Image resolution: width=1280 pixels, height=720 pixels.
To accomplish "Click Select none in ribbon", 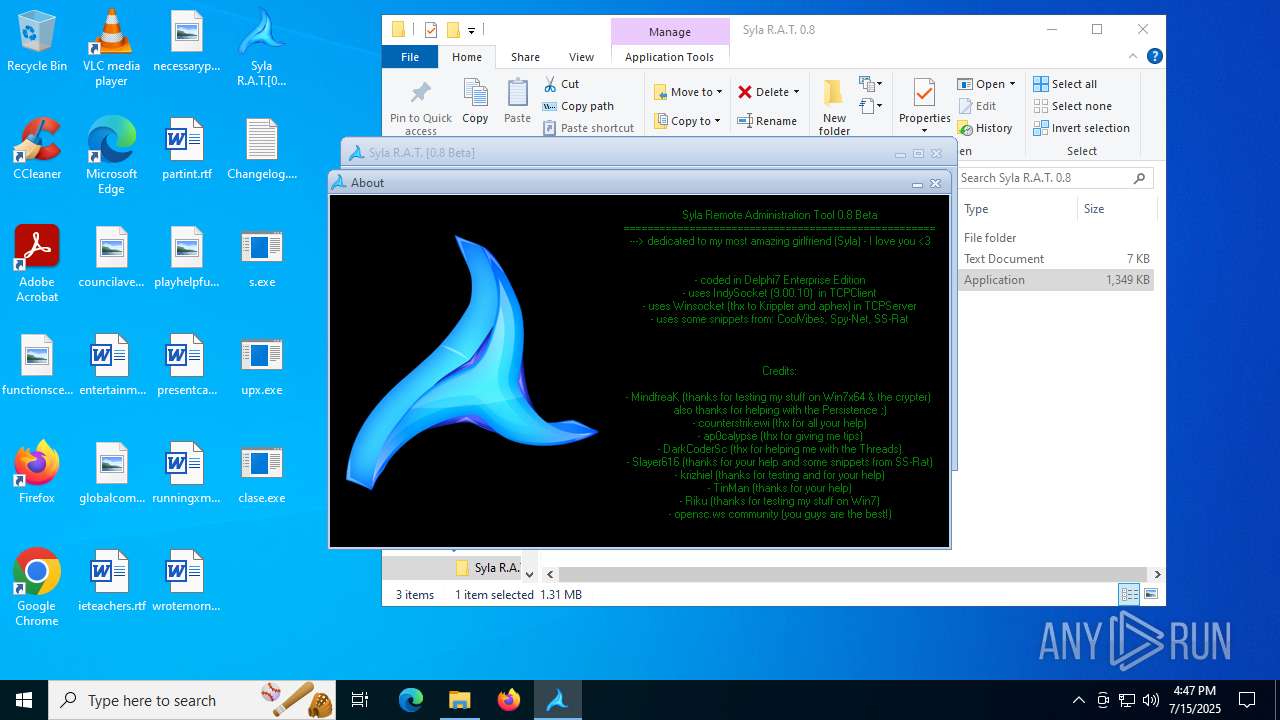I will coord(1072,106).
